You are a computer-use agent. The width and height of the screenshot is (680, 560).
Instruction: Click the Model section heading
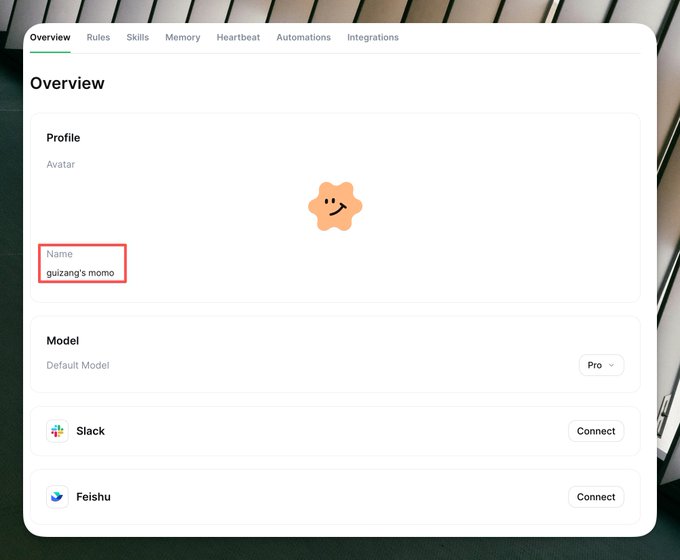point(62,341)
